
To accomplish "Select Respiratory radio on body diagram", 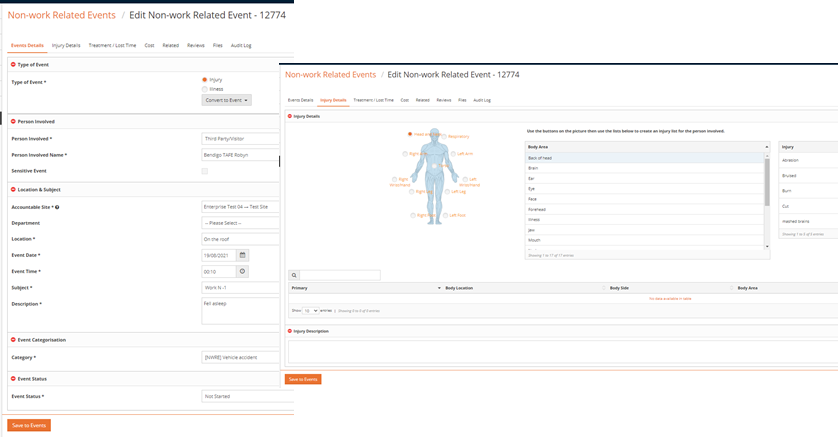I will [x=444, y=137].
